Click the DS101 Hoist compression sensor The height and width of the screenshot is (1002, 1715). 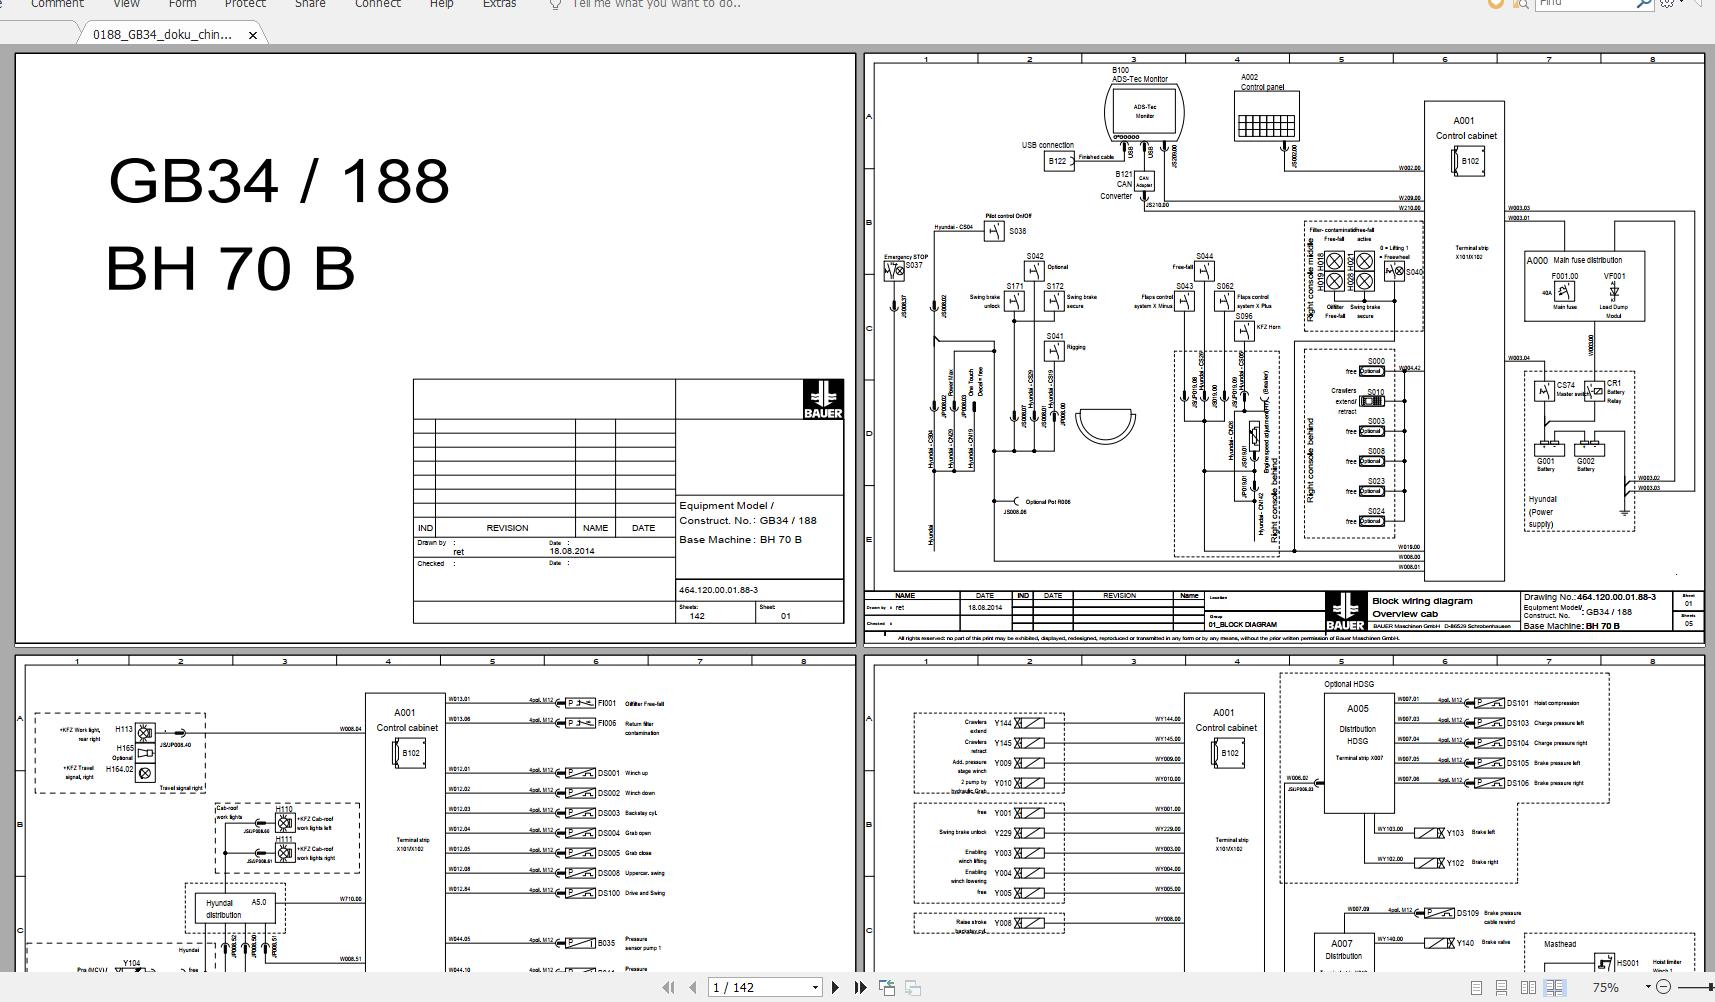1490,703
